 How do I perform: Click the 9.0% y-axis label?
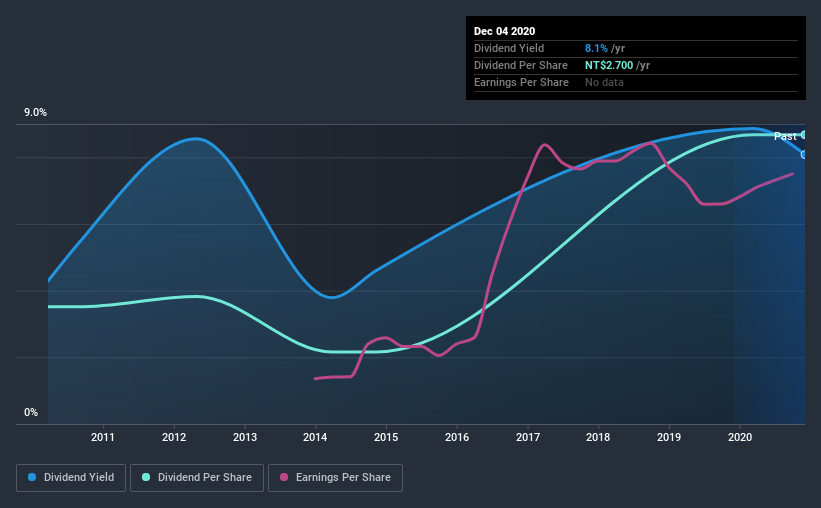tap(35, 113)
